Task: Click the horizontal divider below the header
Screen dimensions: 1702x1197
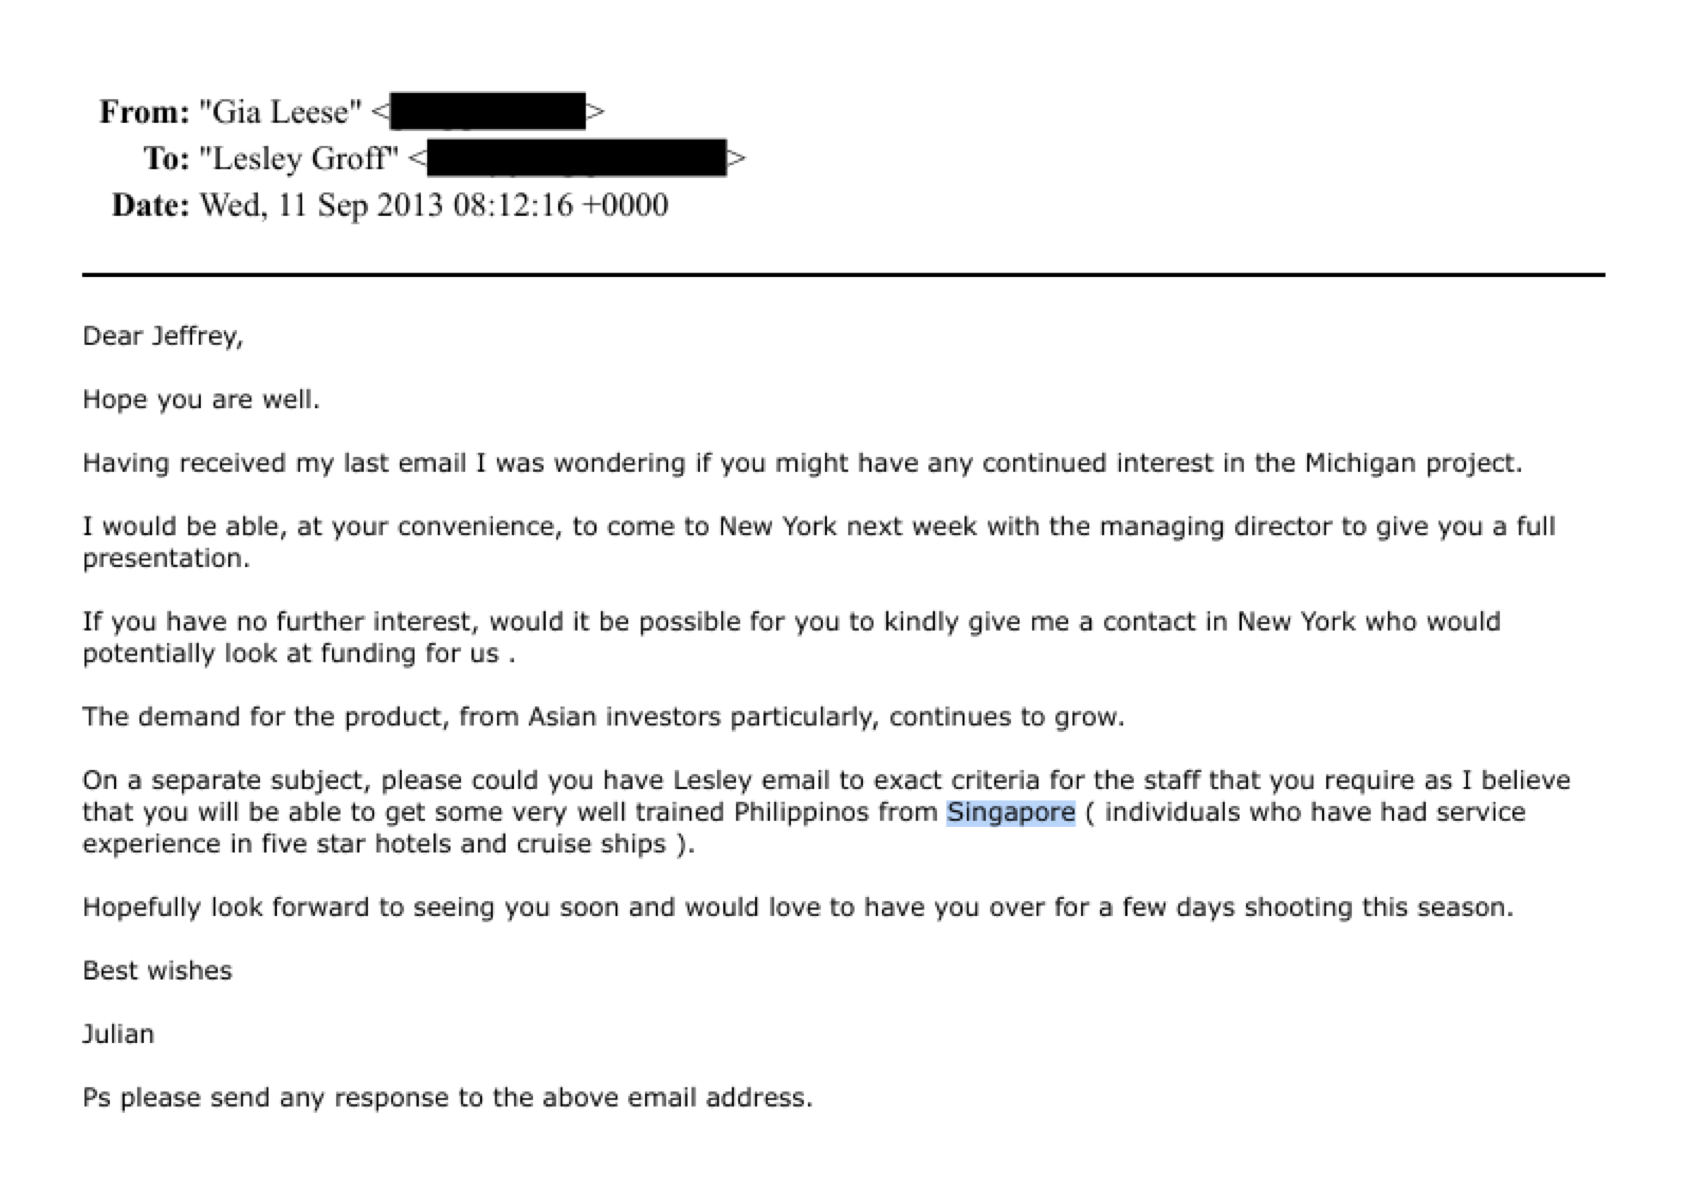Action: pos(843,274)
